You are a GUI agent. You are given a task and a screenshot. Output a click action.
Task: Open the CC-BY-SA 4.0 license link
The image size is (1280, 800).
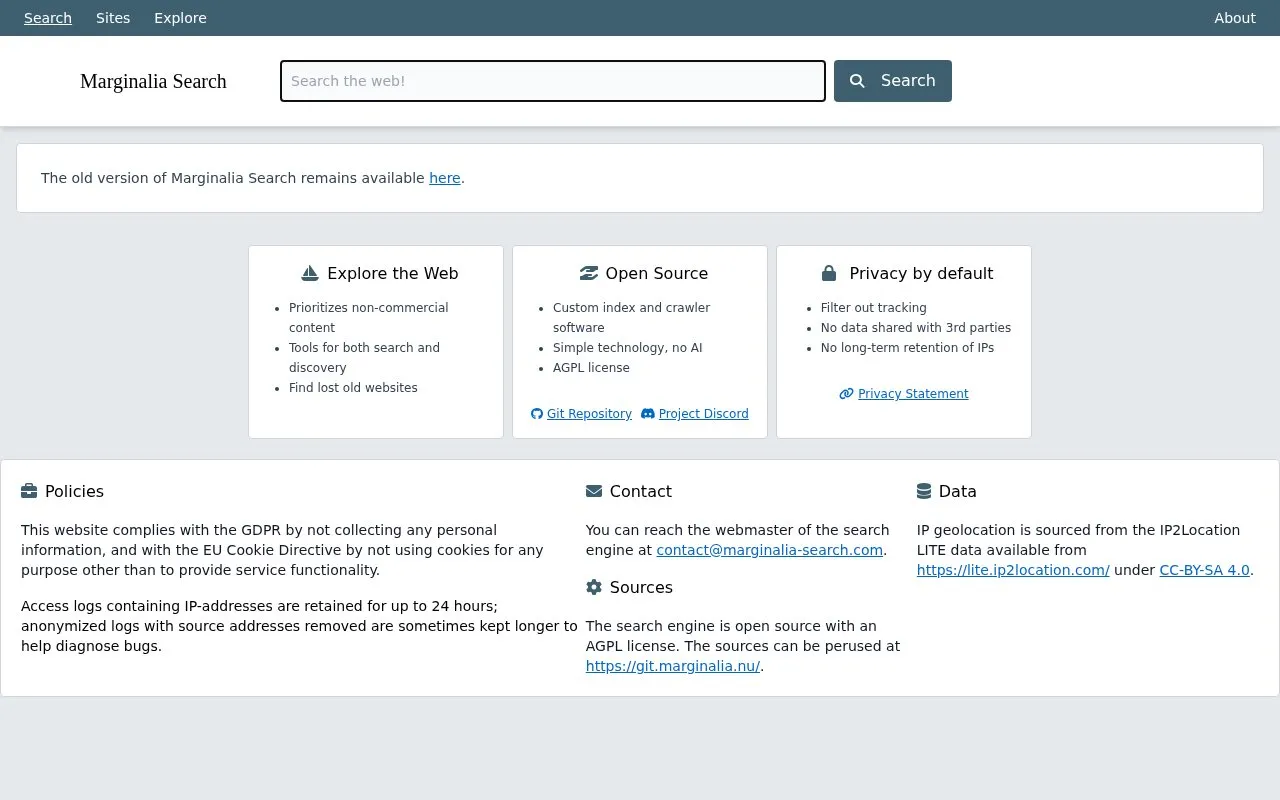pos(1204,570)
